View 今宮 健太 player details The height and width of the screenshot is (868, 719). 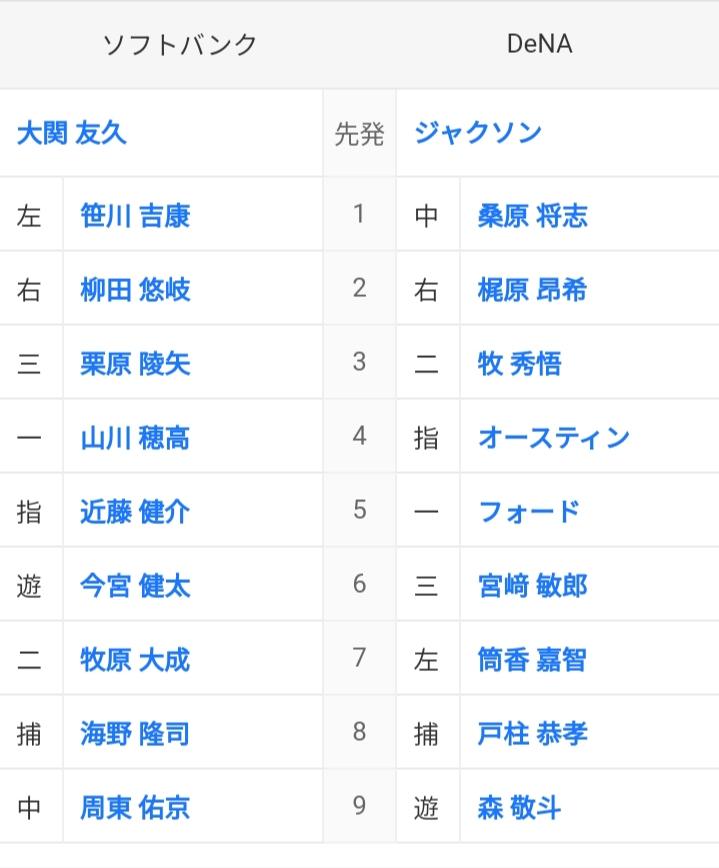(x=135, y=586)
